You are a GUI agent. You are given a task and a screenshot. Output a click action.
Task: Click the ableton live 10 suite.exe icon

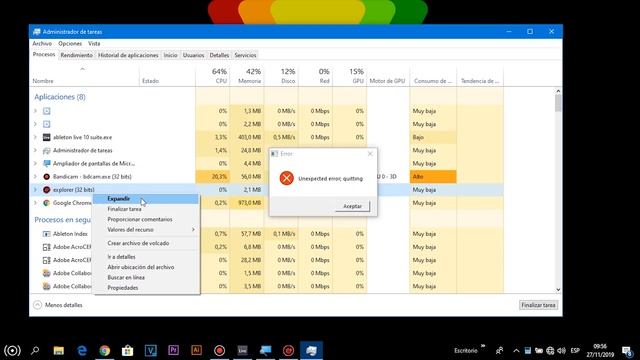[x=47, y=137]
